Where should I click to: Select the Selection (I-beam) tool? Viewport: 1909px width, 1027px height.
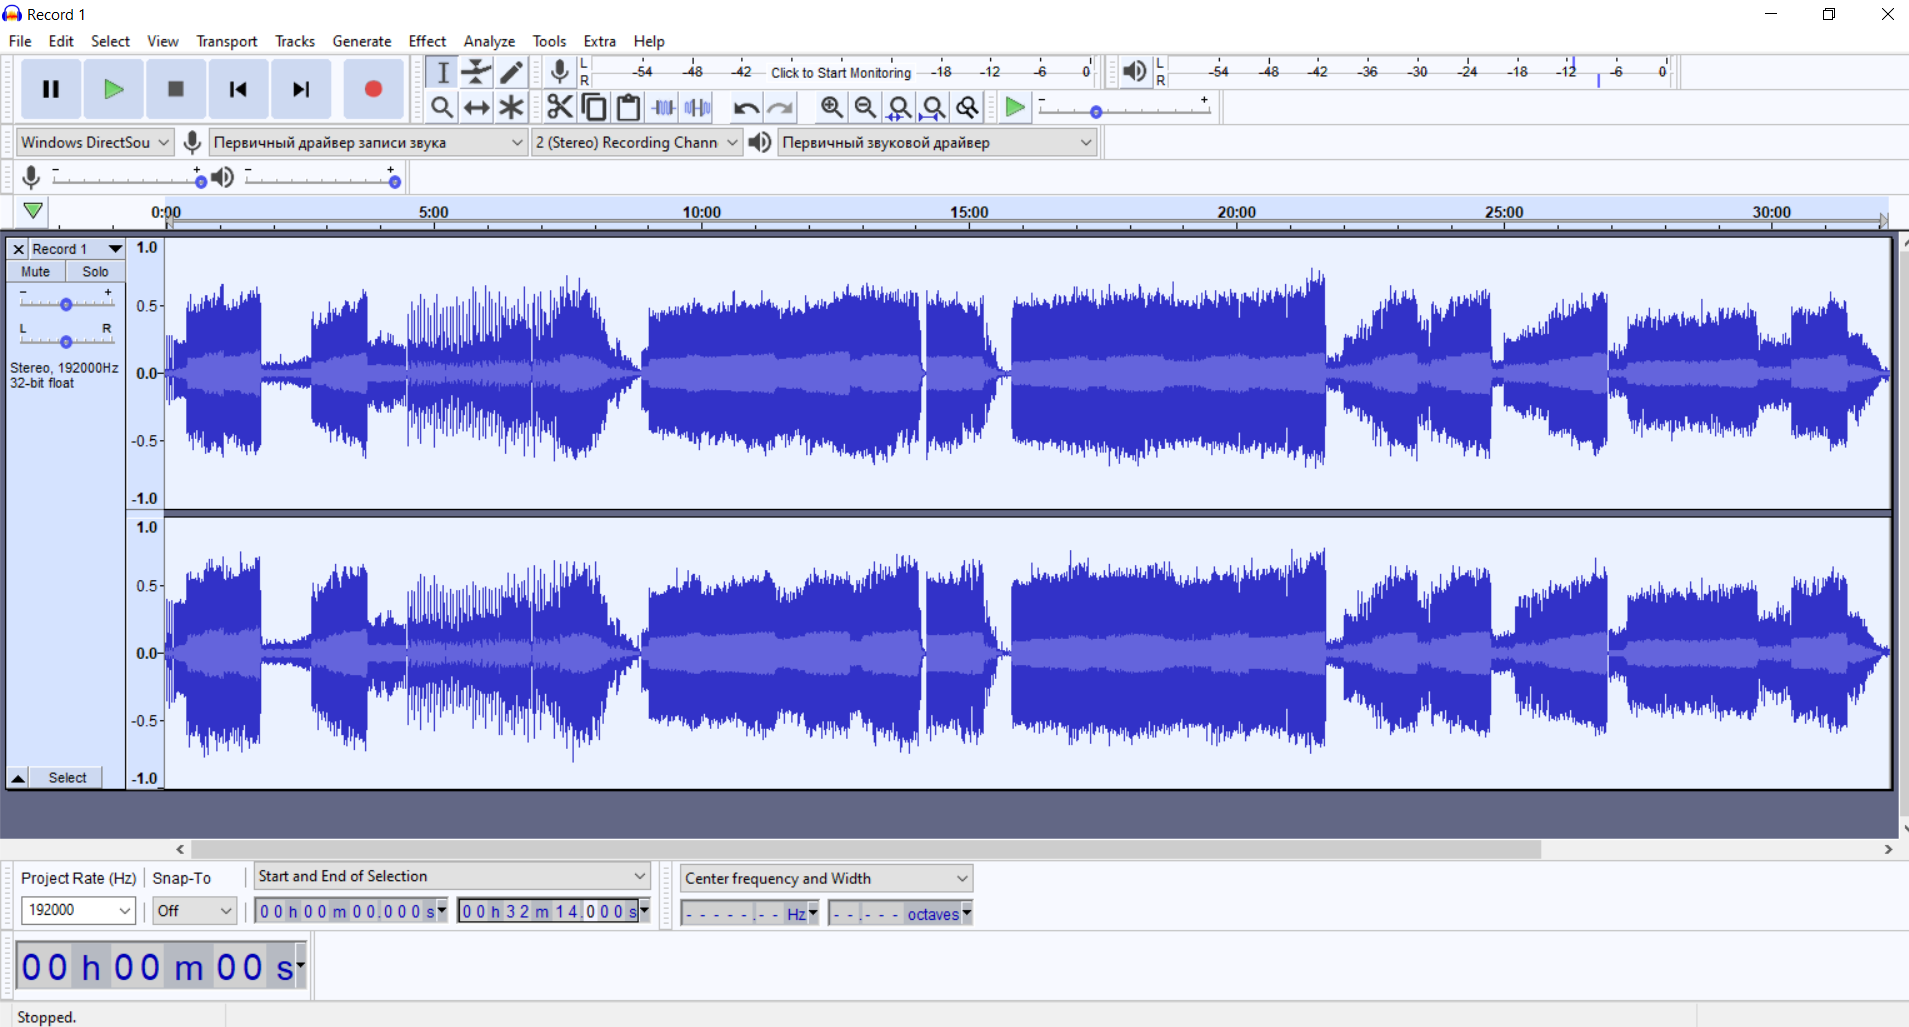(442, 72)
